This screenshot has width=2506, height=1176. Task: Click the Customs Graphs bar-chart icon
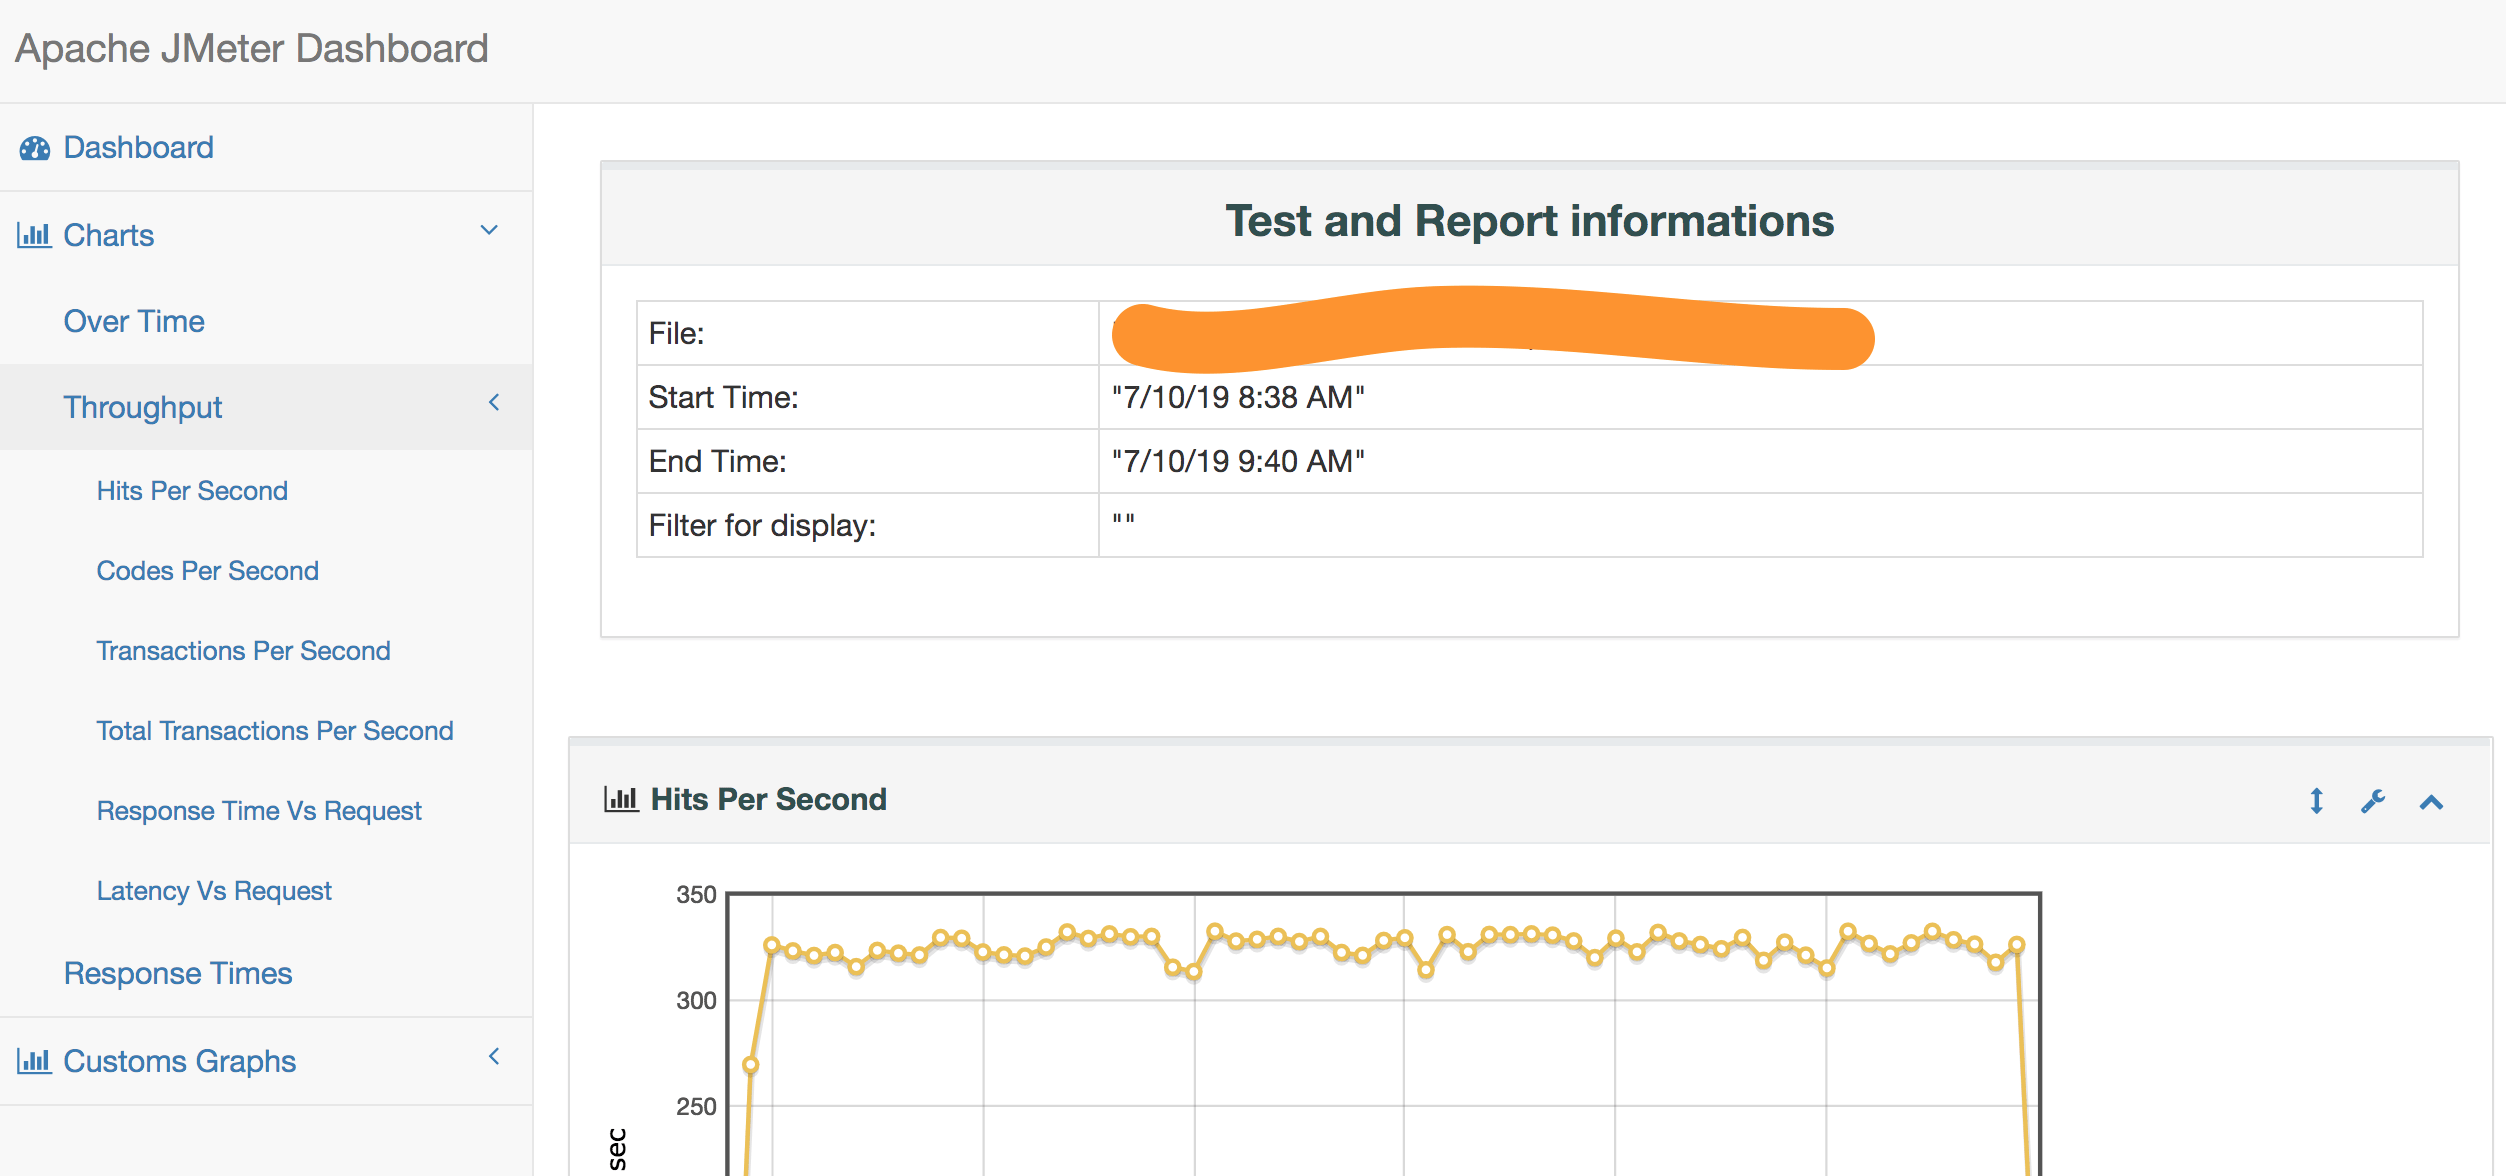point(34,1061)
